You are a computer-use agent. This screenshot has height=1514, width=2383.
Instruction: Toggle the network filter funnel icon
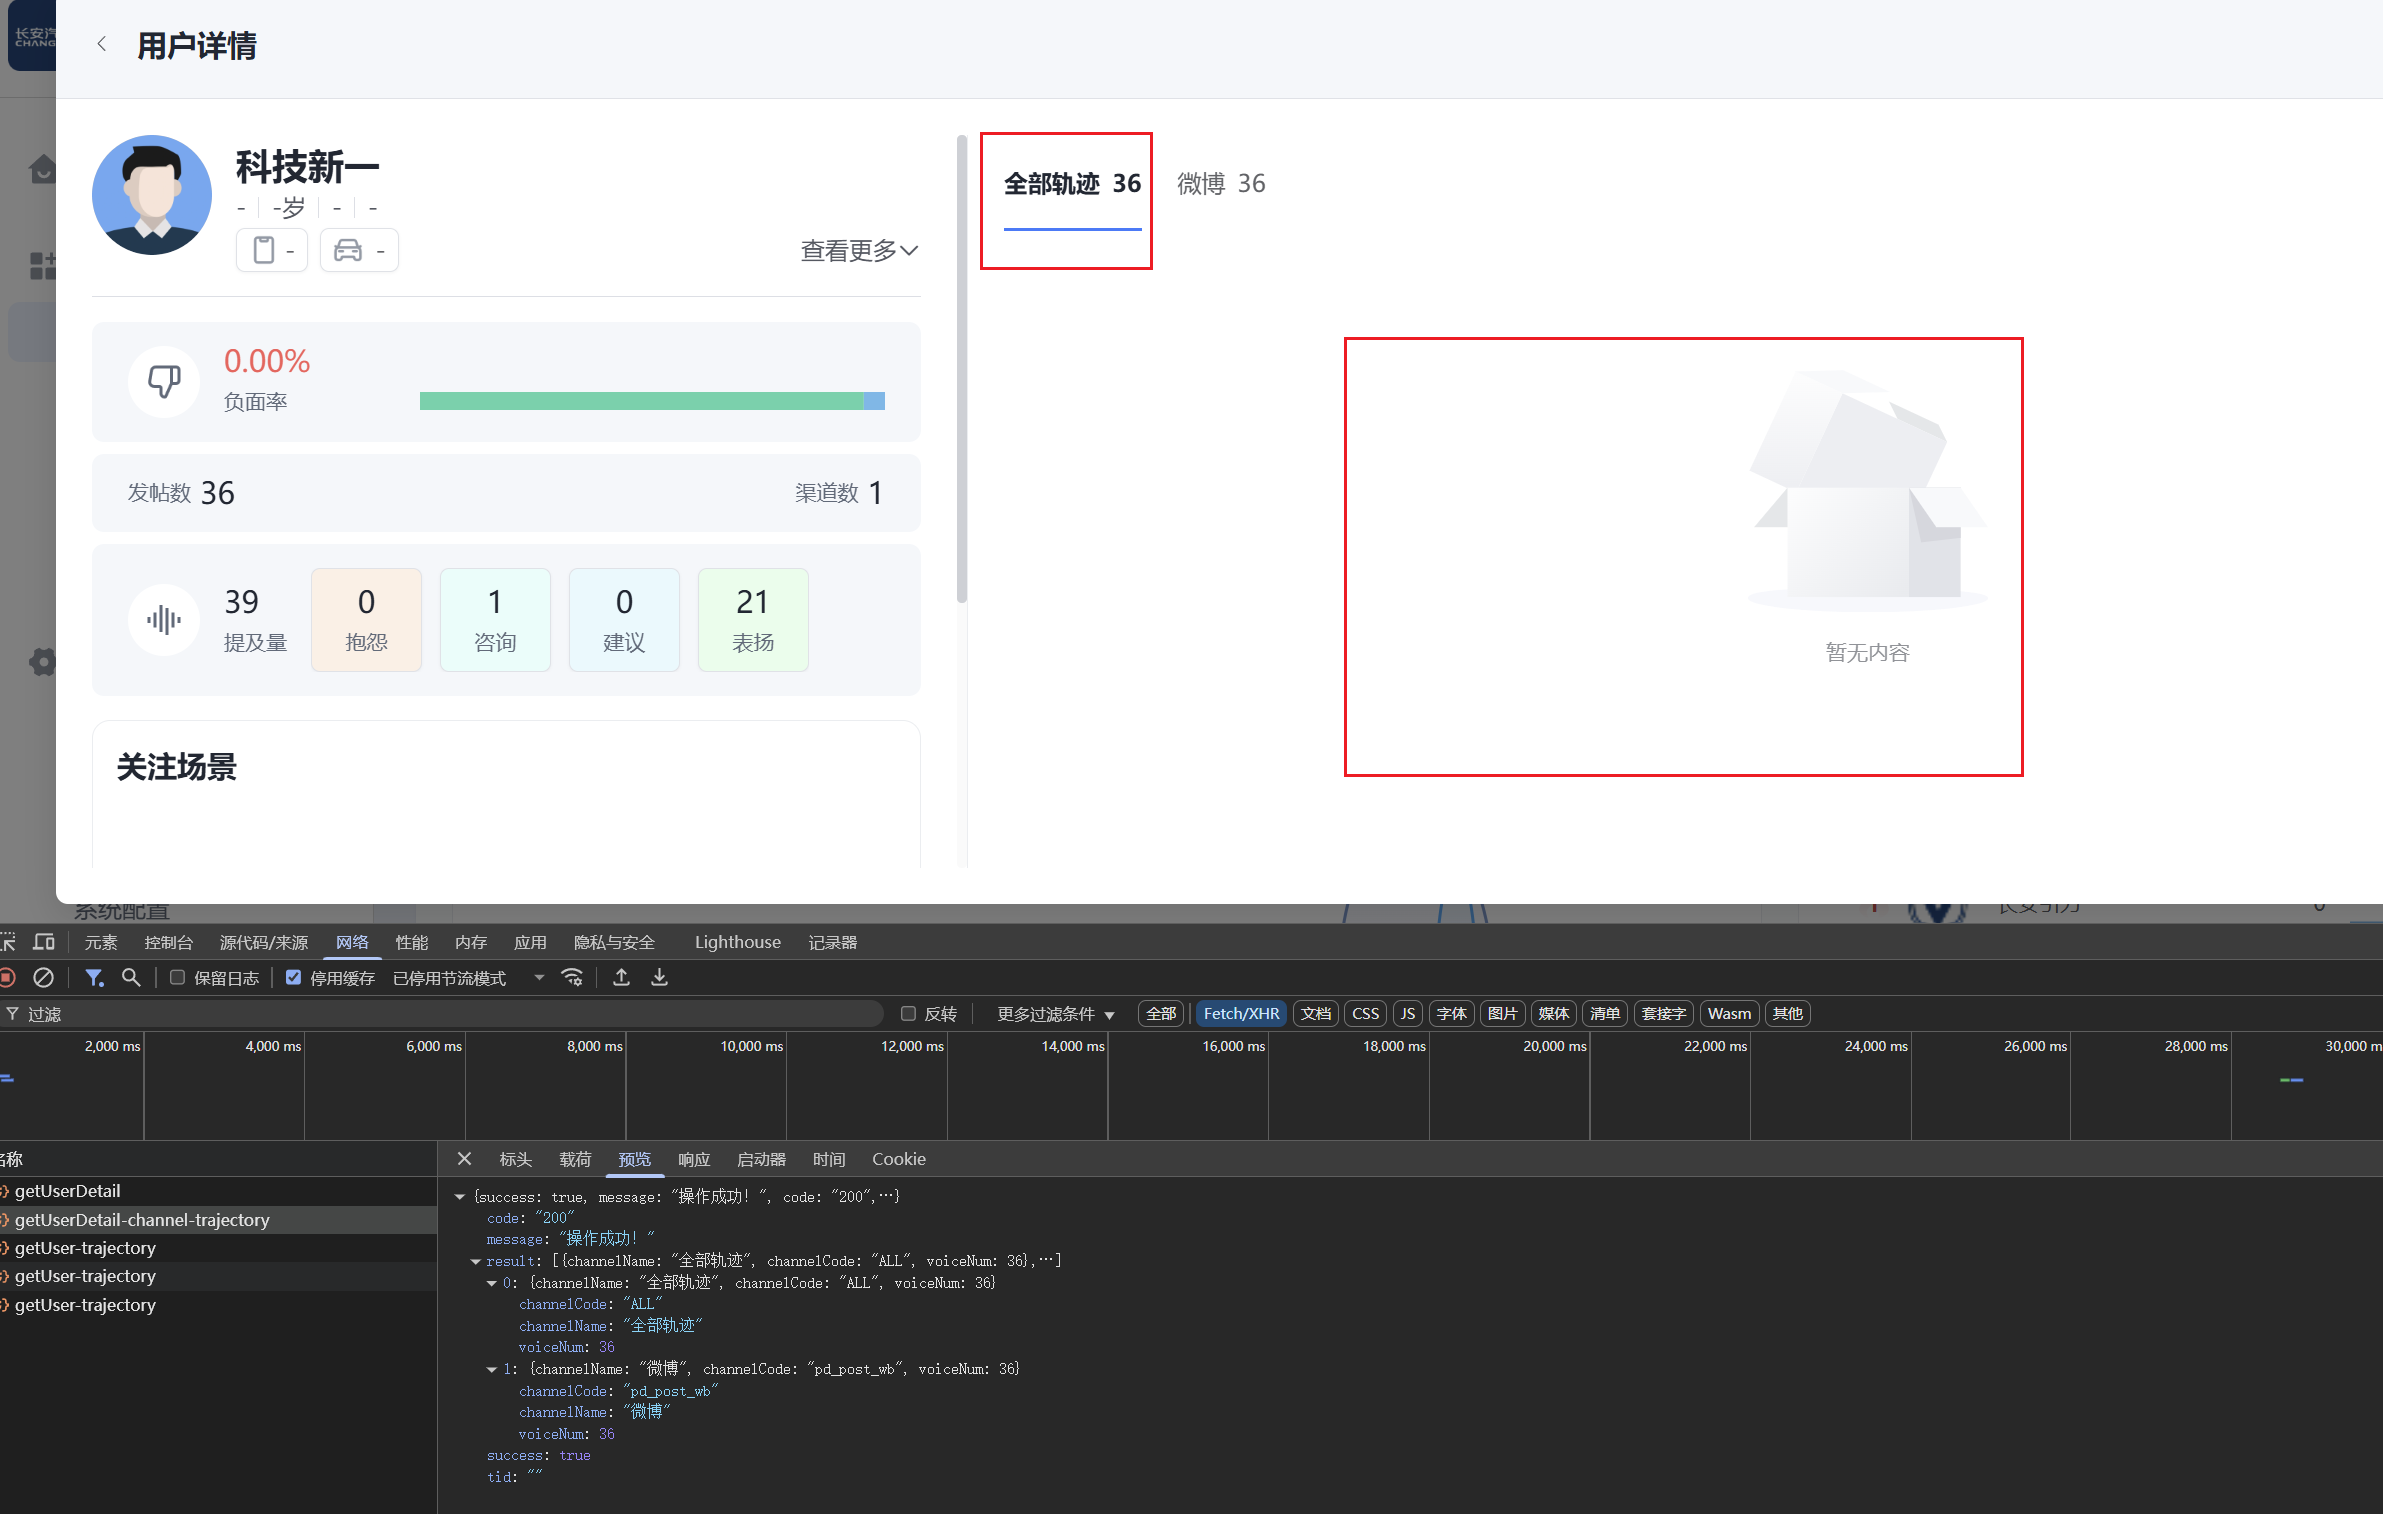(x=94, y=978)
